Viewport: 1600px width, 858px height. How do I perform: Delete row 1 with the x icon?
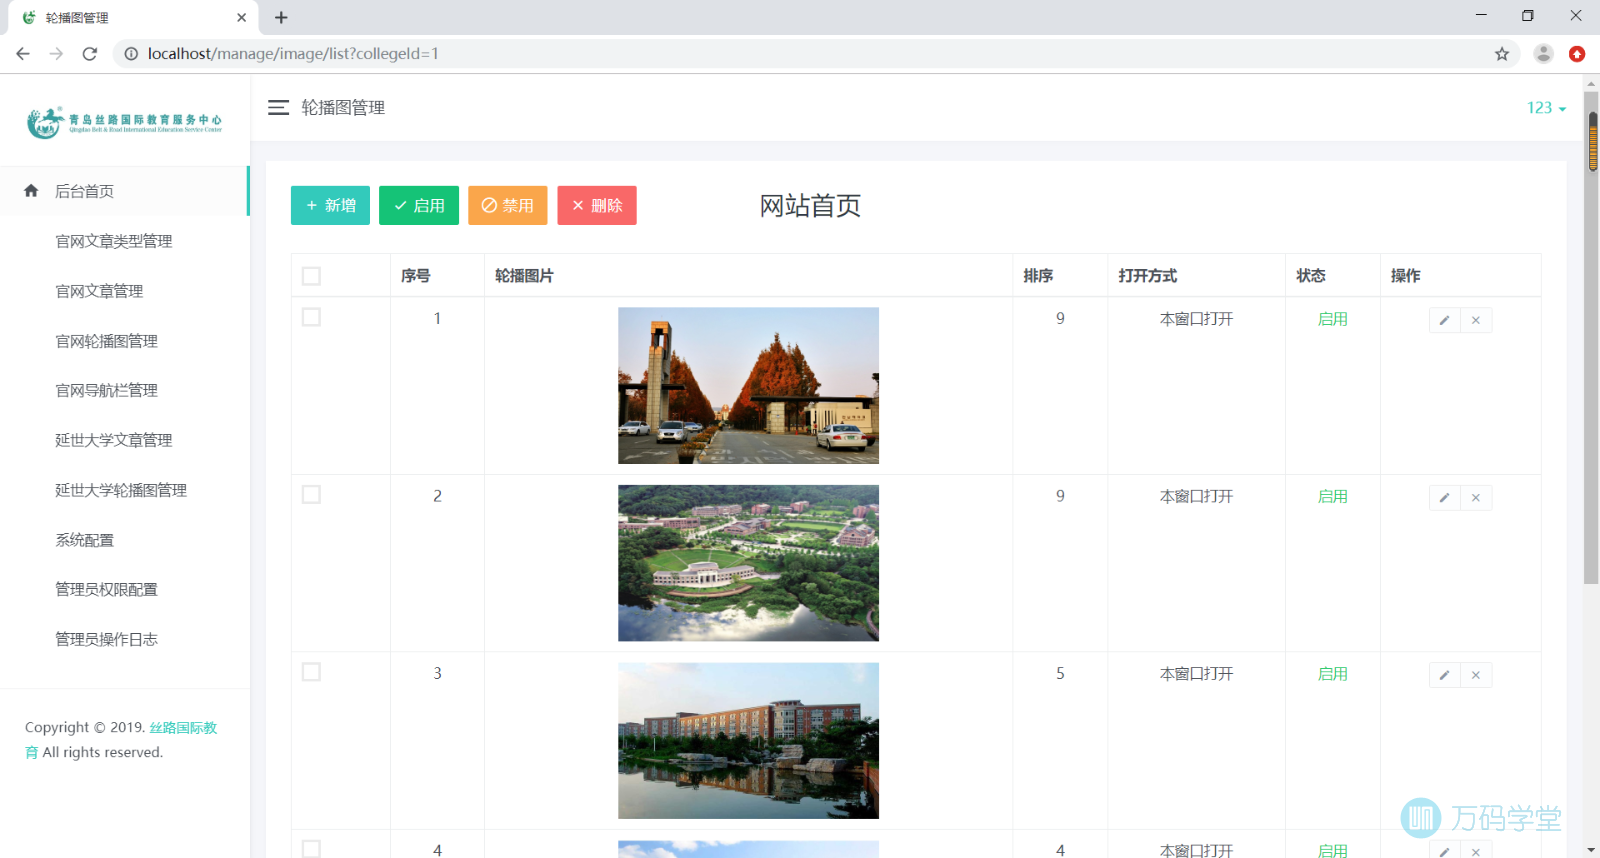(1476, 320)
